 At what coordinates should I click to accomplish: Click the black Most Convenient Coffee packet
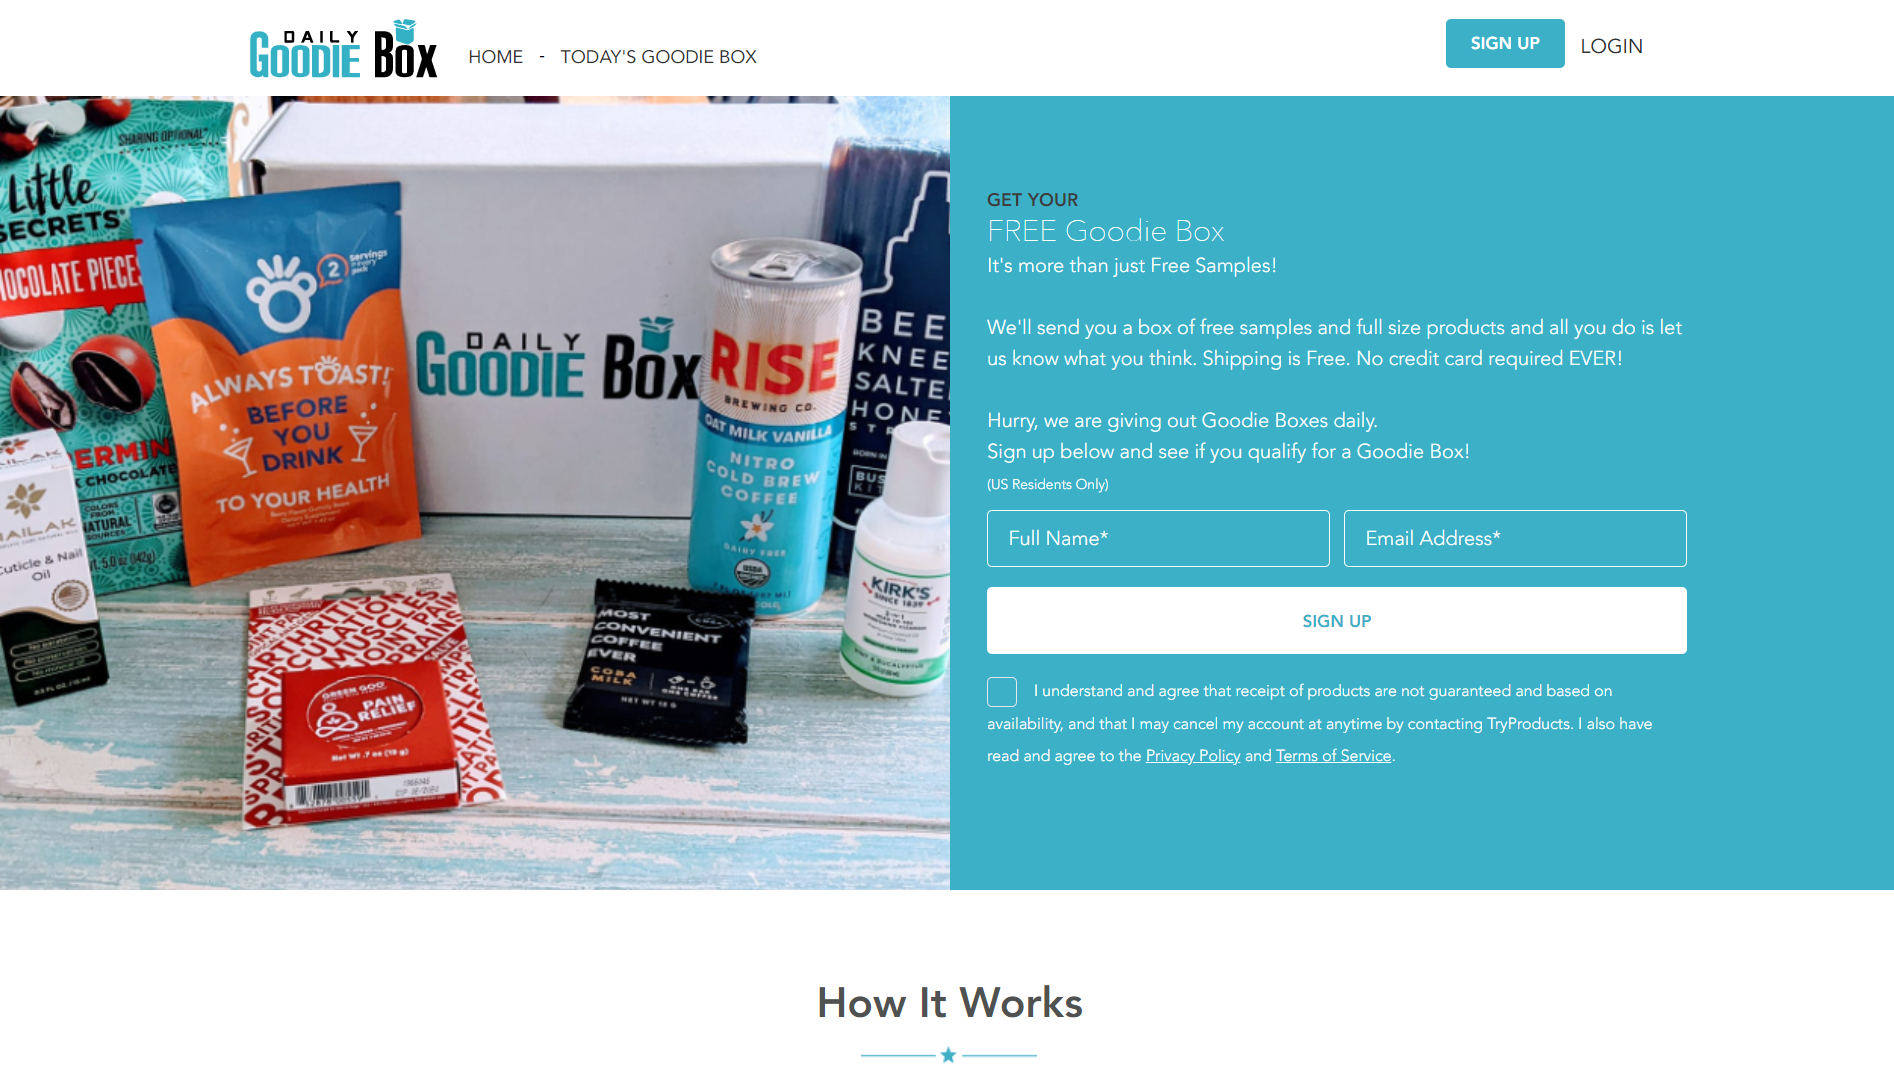tap(658, 665)
